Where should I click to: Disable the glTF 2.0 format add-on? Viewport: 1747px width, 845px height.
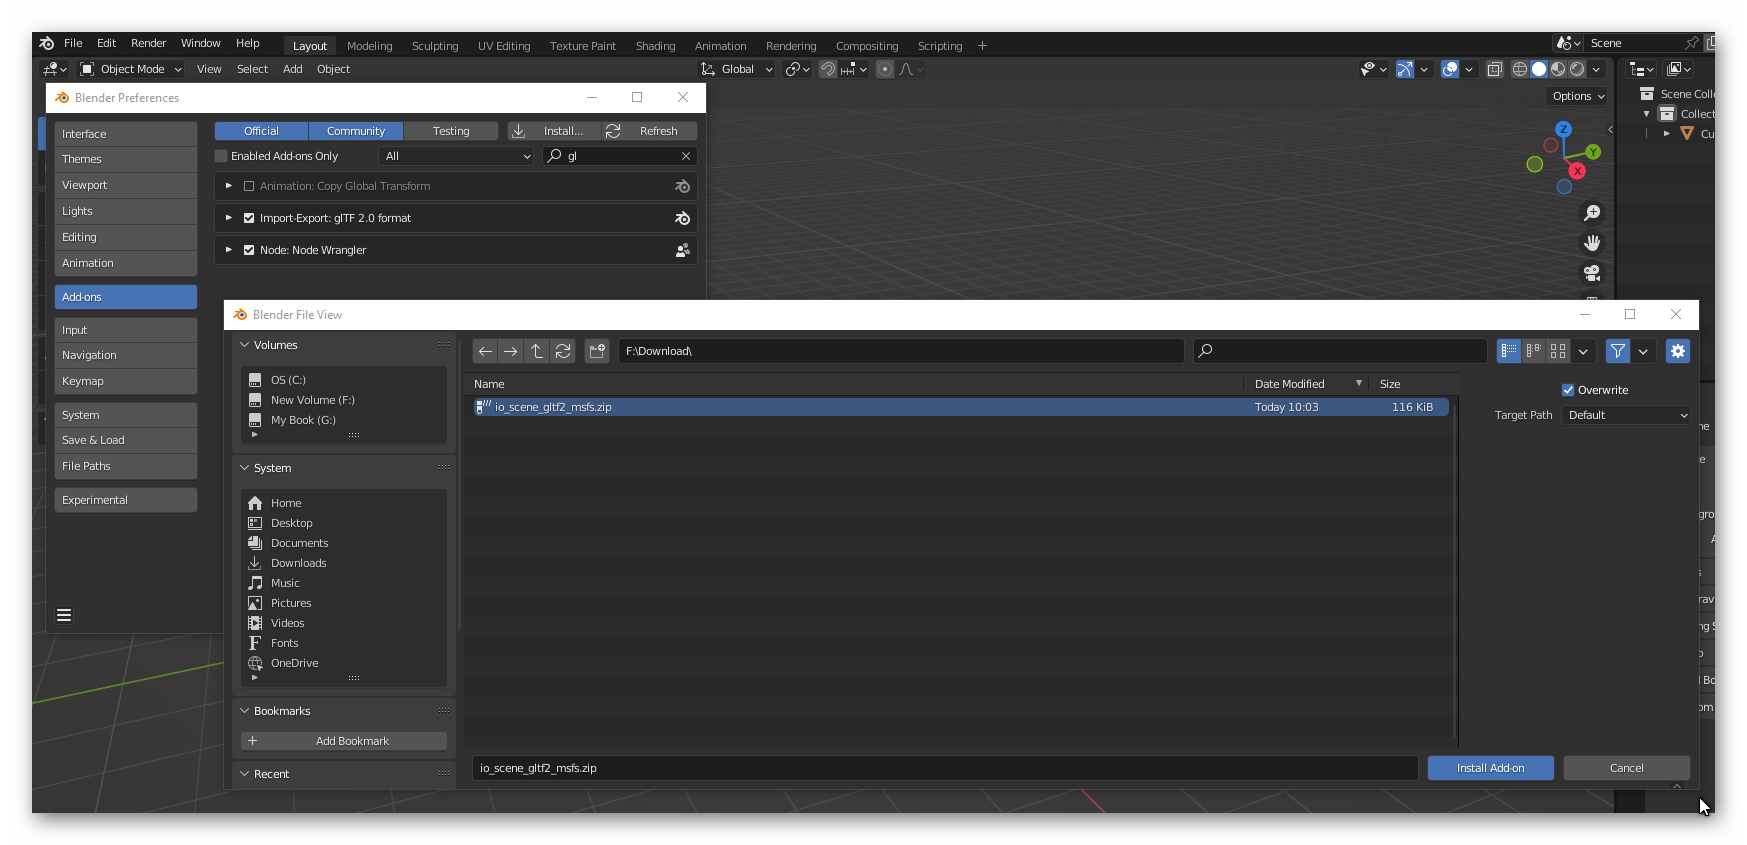tap(249, 218)
